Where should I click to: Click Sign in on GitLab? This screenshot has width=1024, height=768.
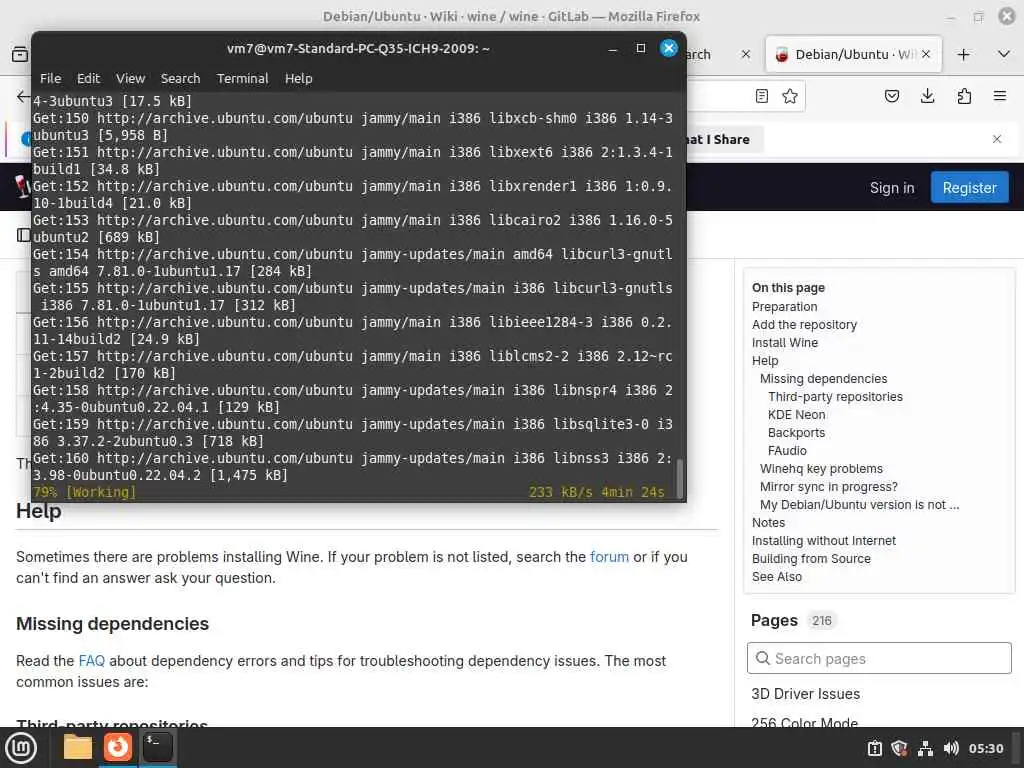coord(891,188)
